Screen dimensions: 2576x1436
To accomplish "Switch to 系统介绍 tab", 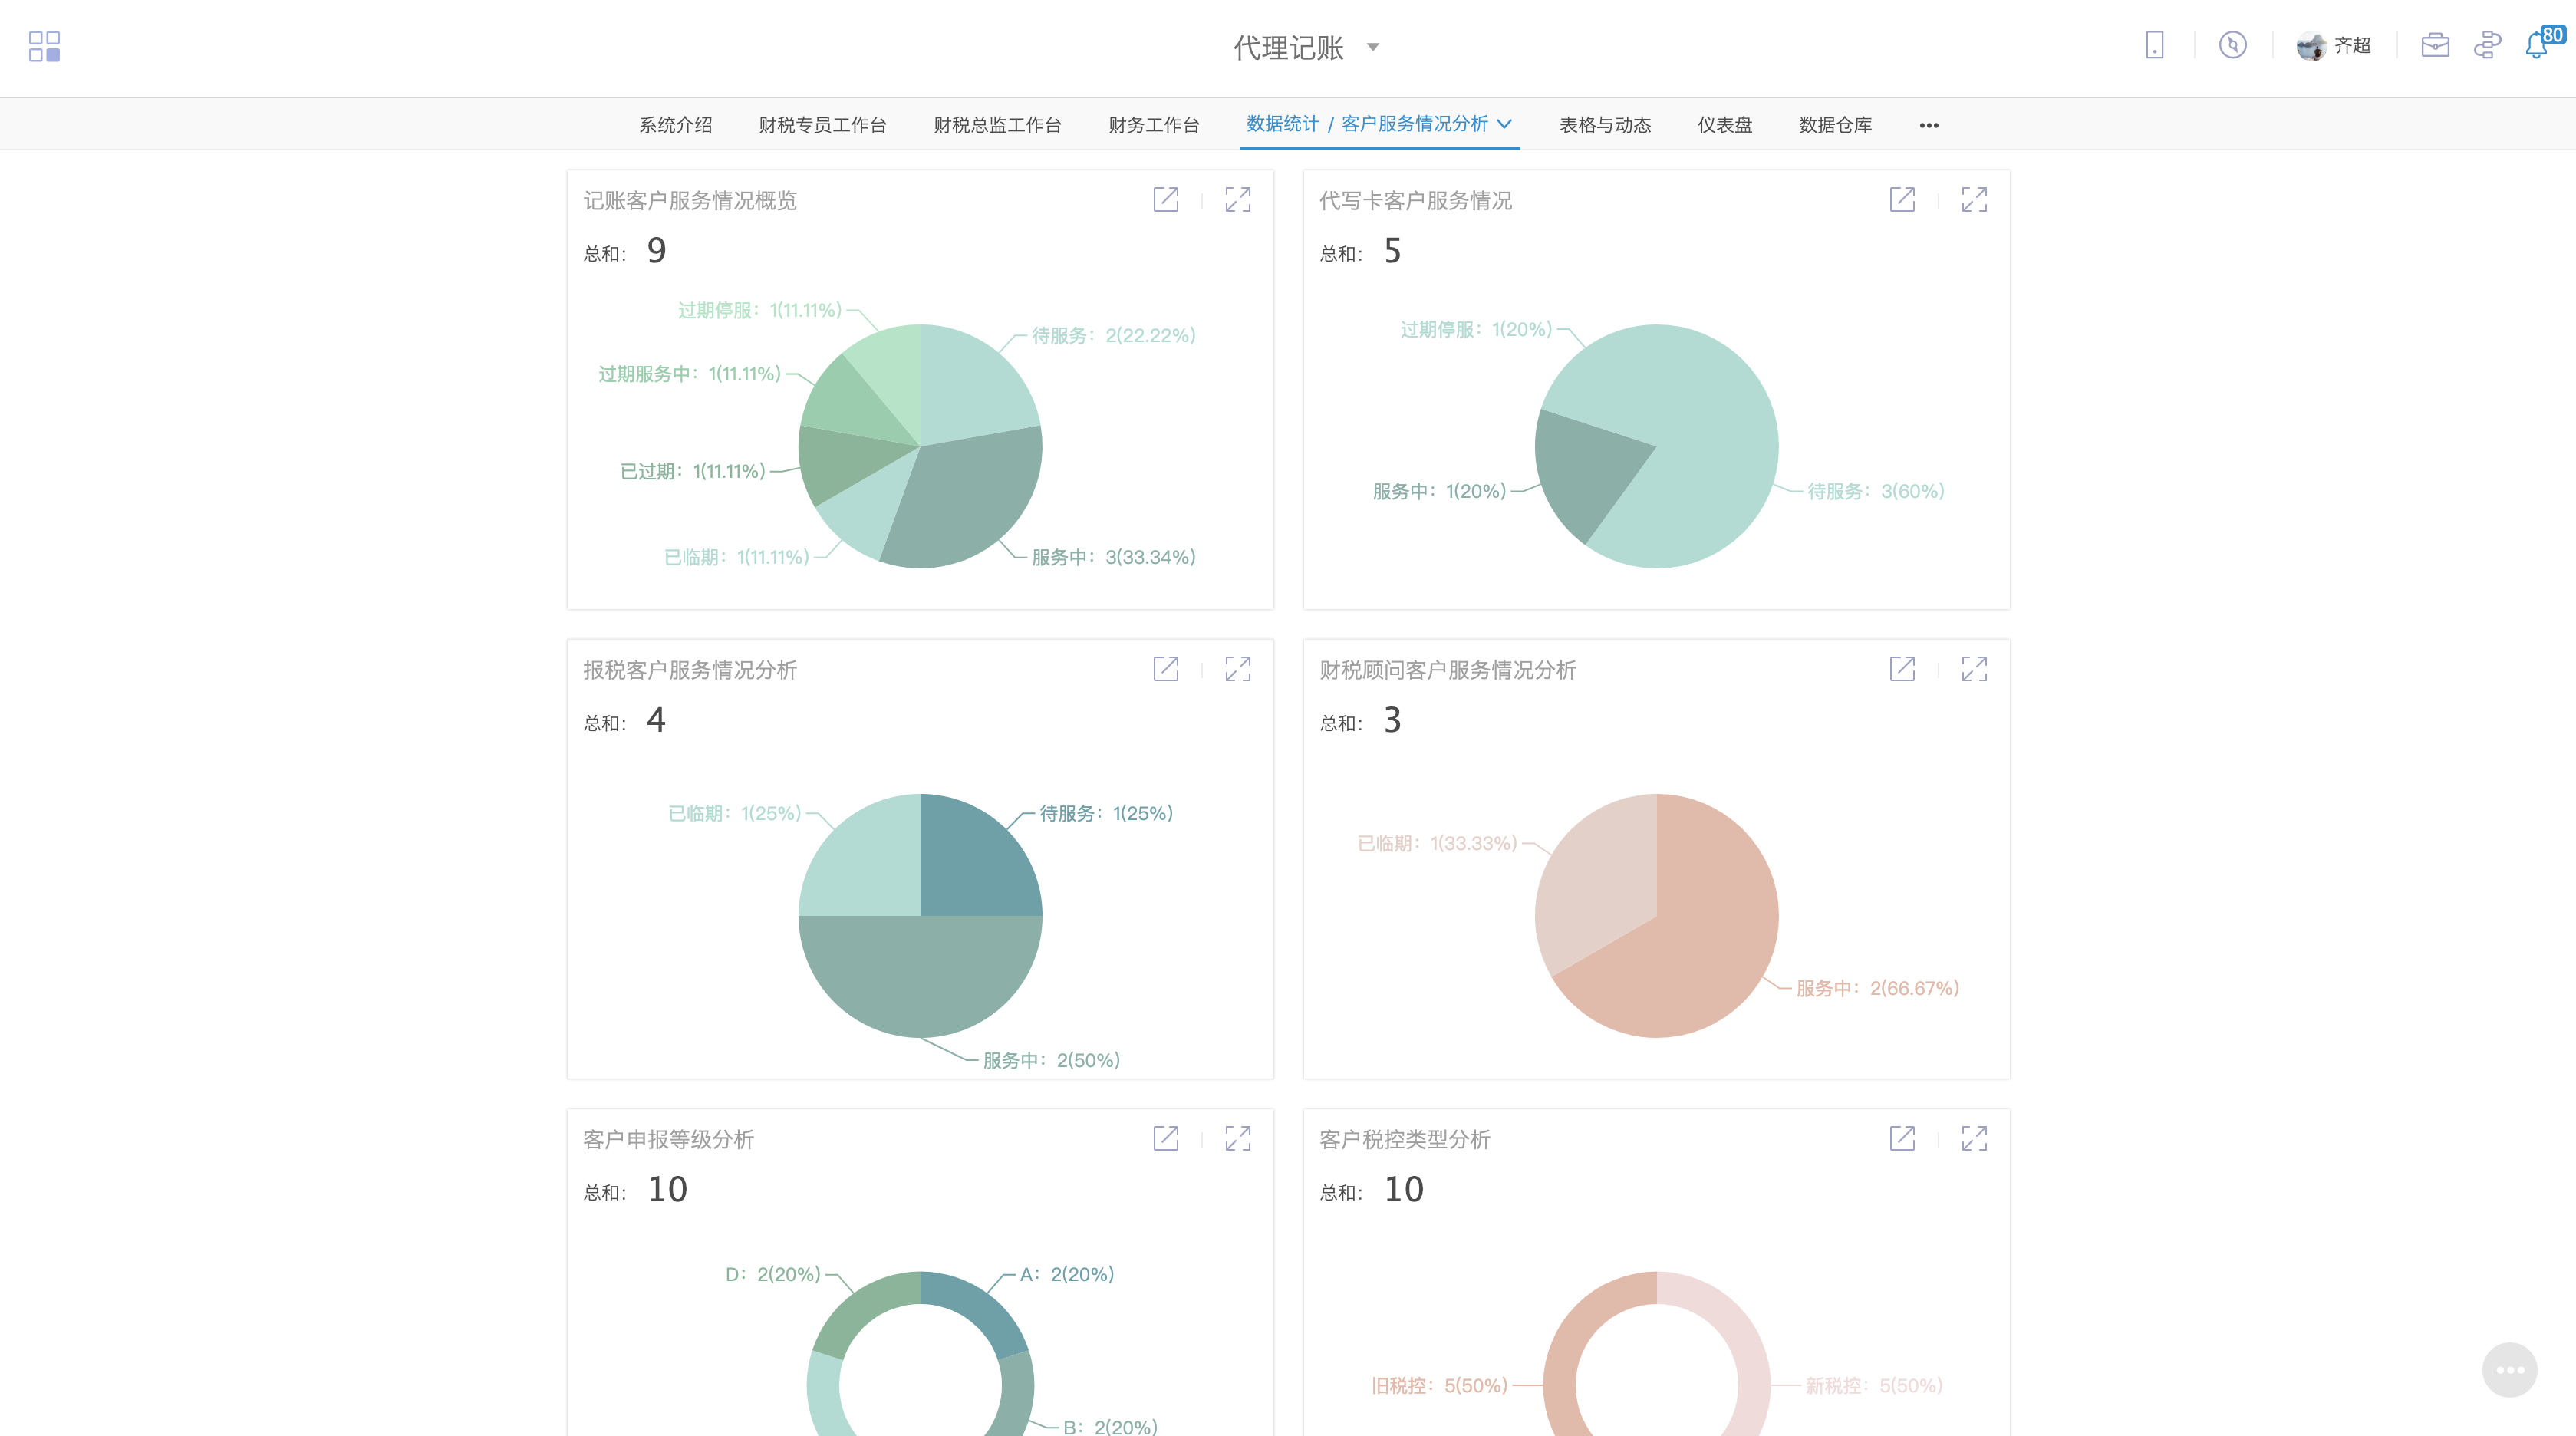I will click(x=676, y=125).
